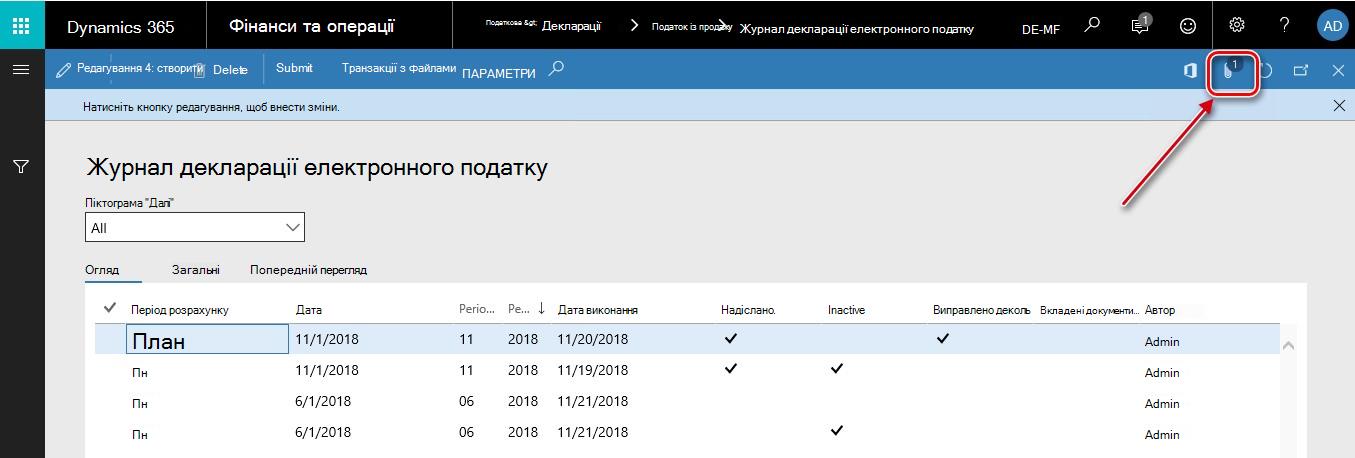Open the help question mark
This screenshot has width=1355, height=458.
(x=1285, y=26)
